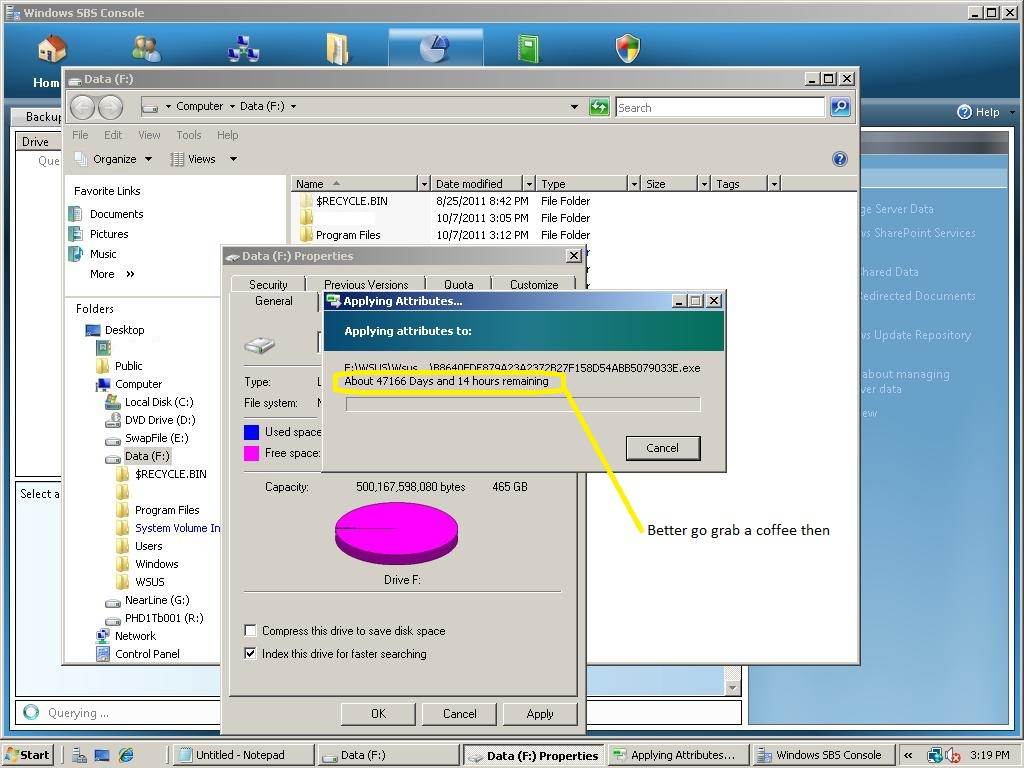
Task: Open the Security shield icon in SBS Console
Action: coord(627,48)
